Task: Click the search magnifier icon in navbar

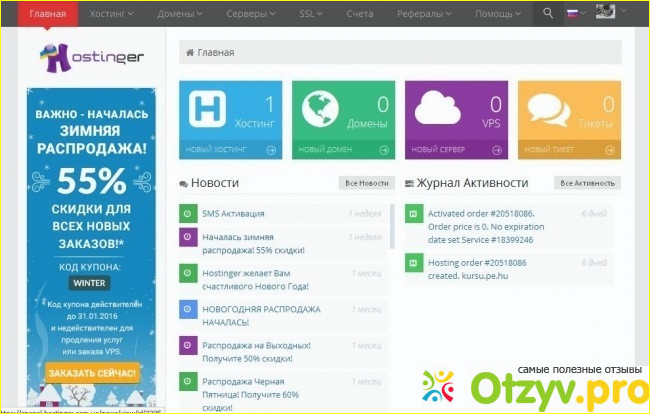Action: pyautogui.click(x=547, y=14)
